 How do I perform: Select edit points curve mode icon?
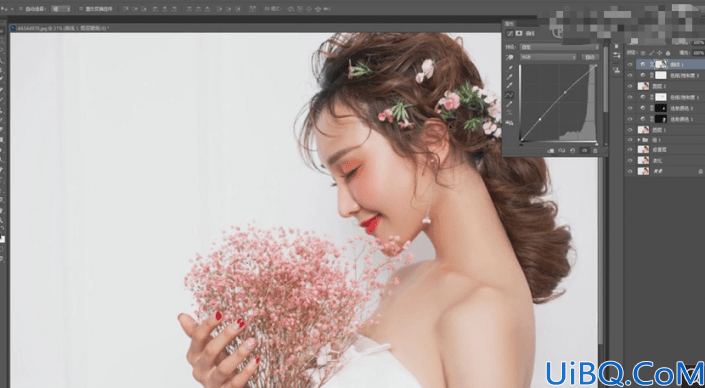coord(509,95)
